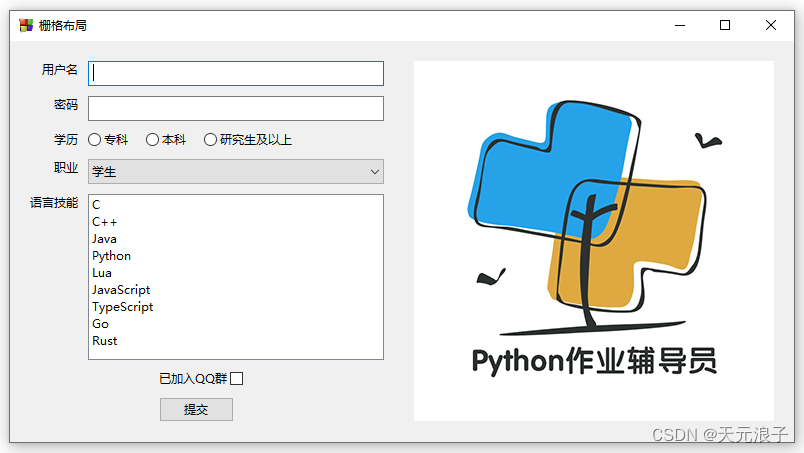This screenshot has height=453, width=804.
Task: Choose Lua in the skills list
Action: 236,272
